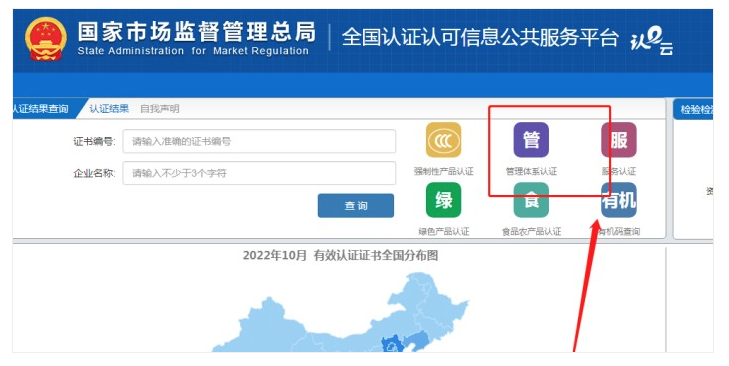Select the blue 有机 有机码查询 icon

[619, 200]
